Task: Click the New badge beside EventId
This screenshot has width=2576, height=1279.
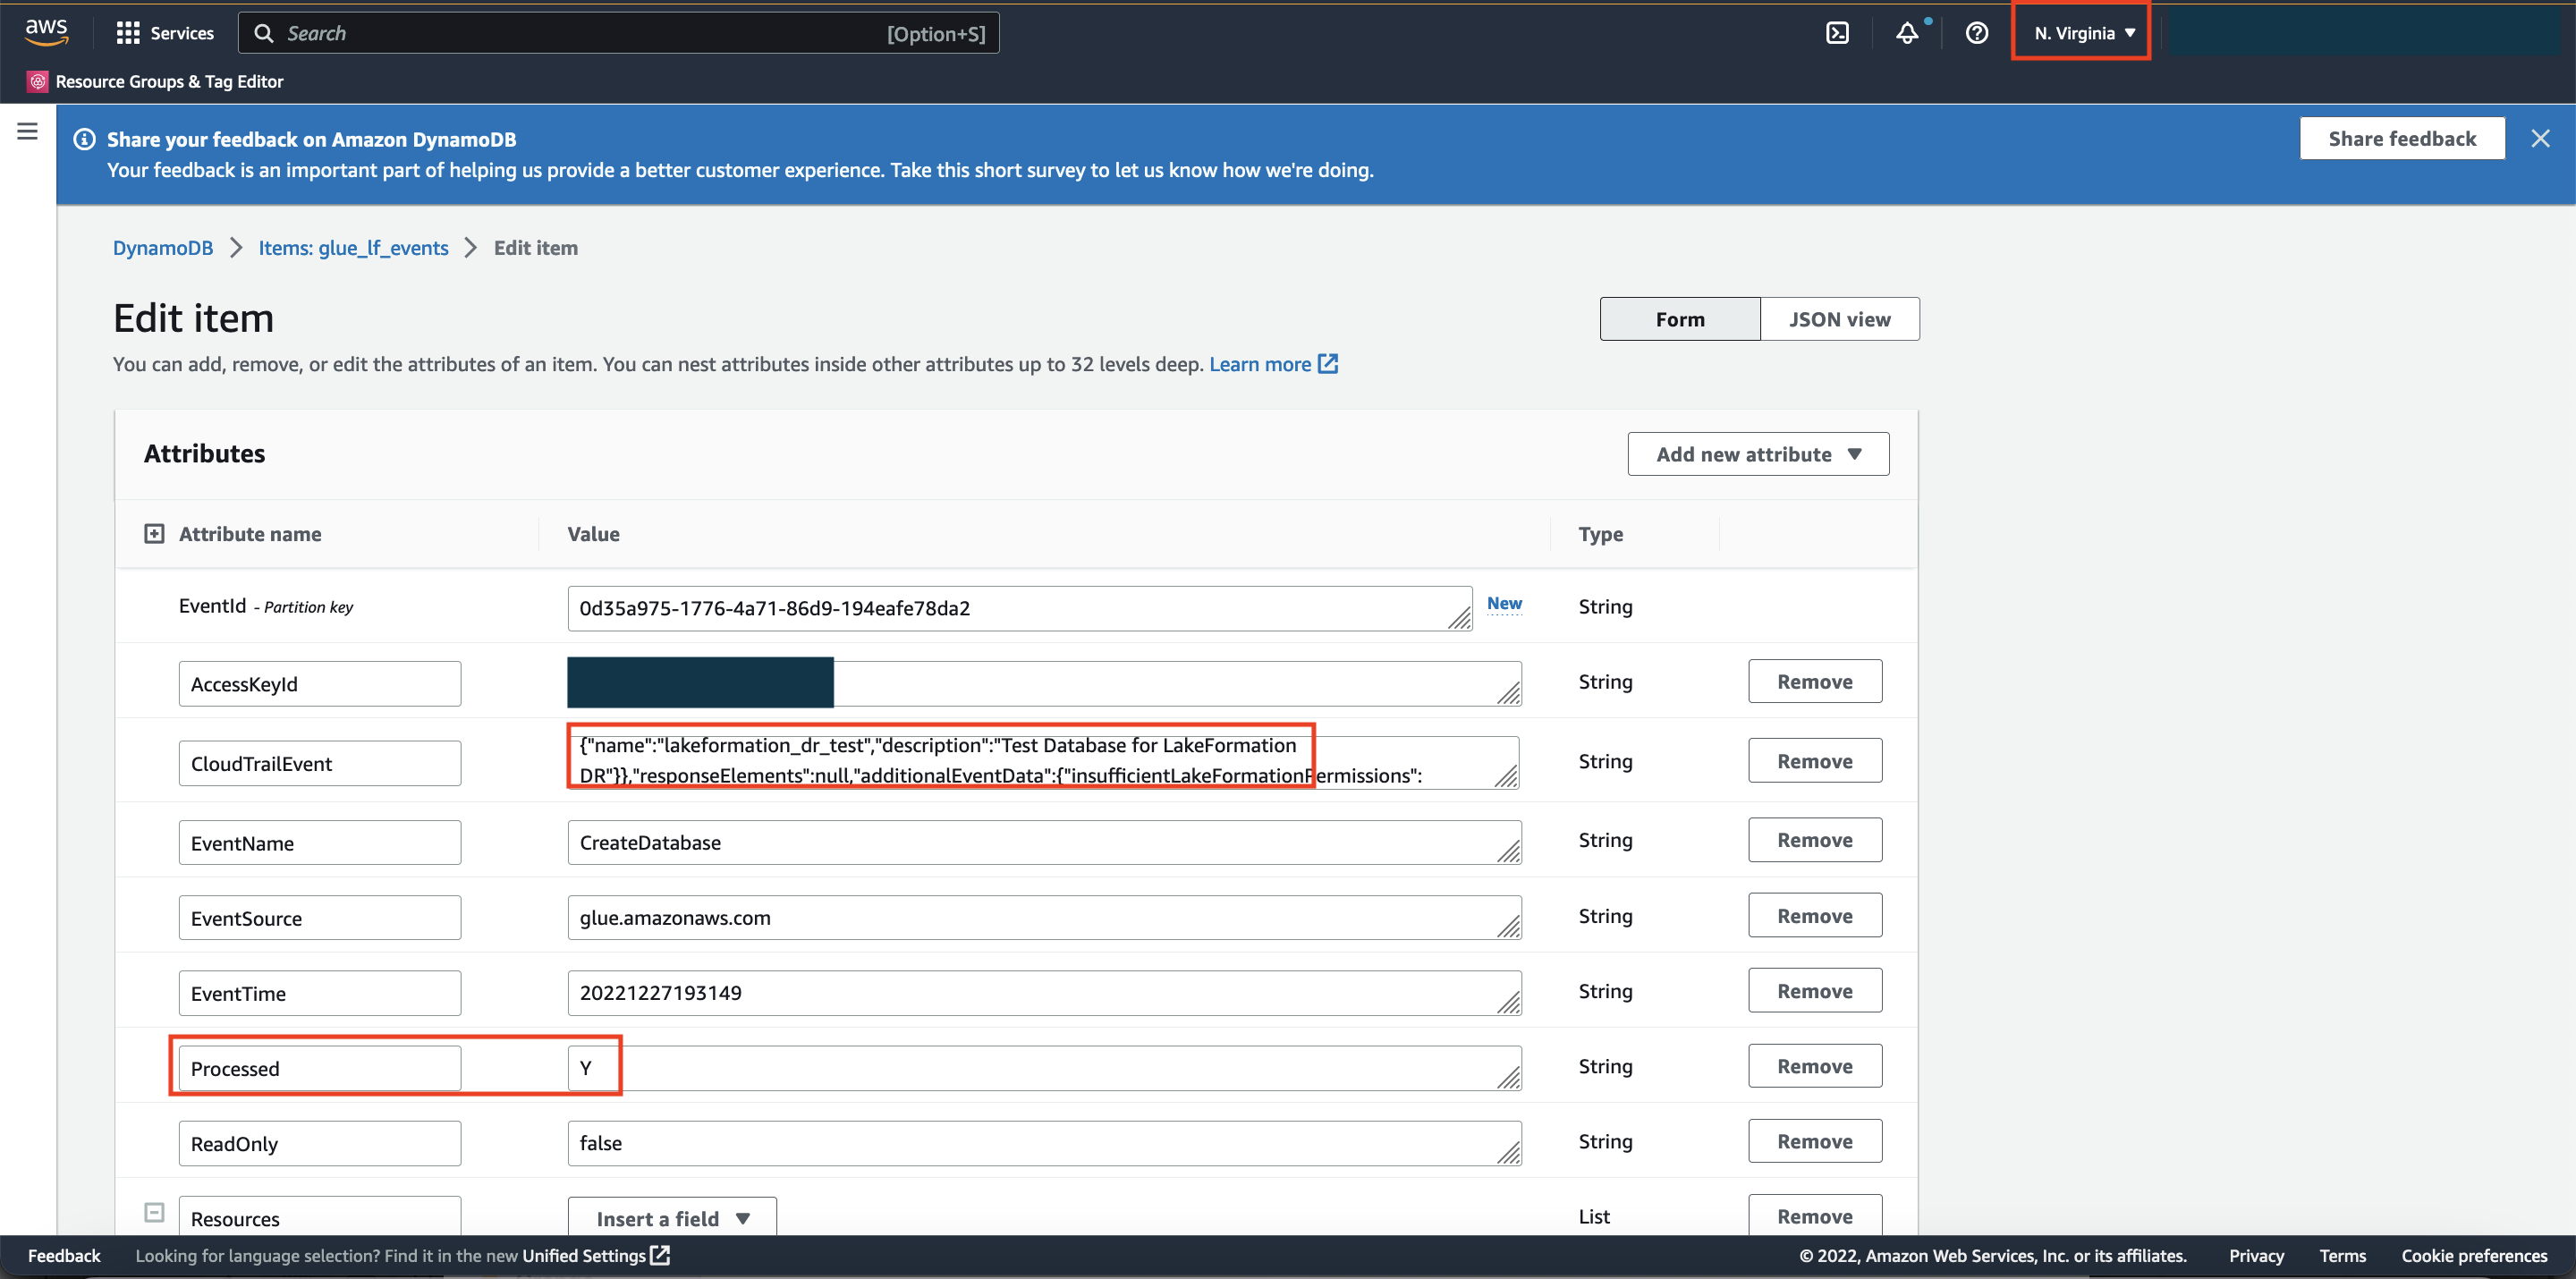Action: (x=1504, y=603)
